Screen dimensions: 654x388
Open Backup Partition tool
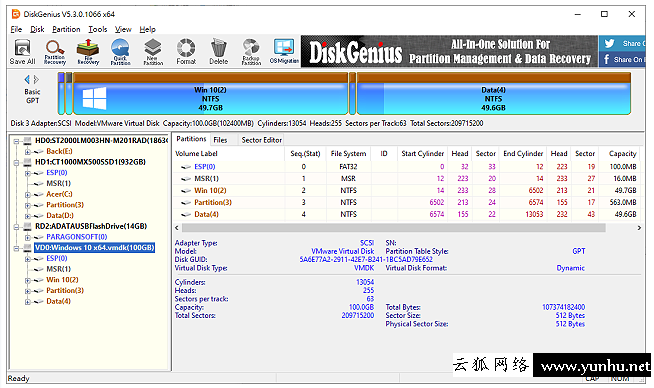(251, 52)
